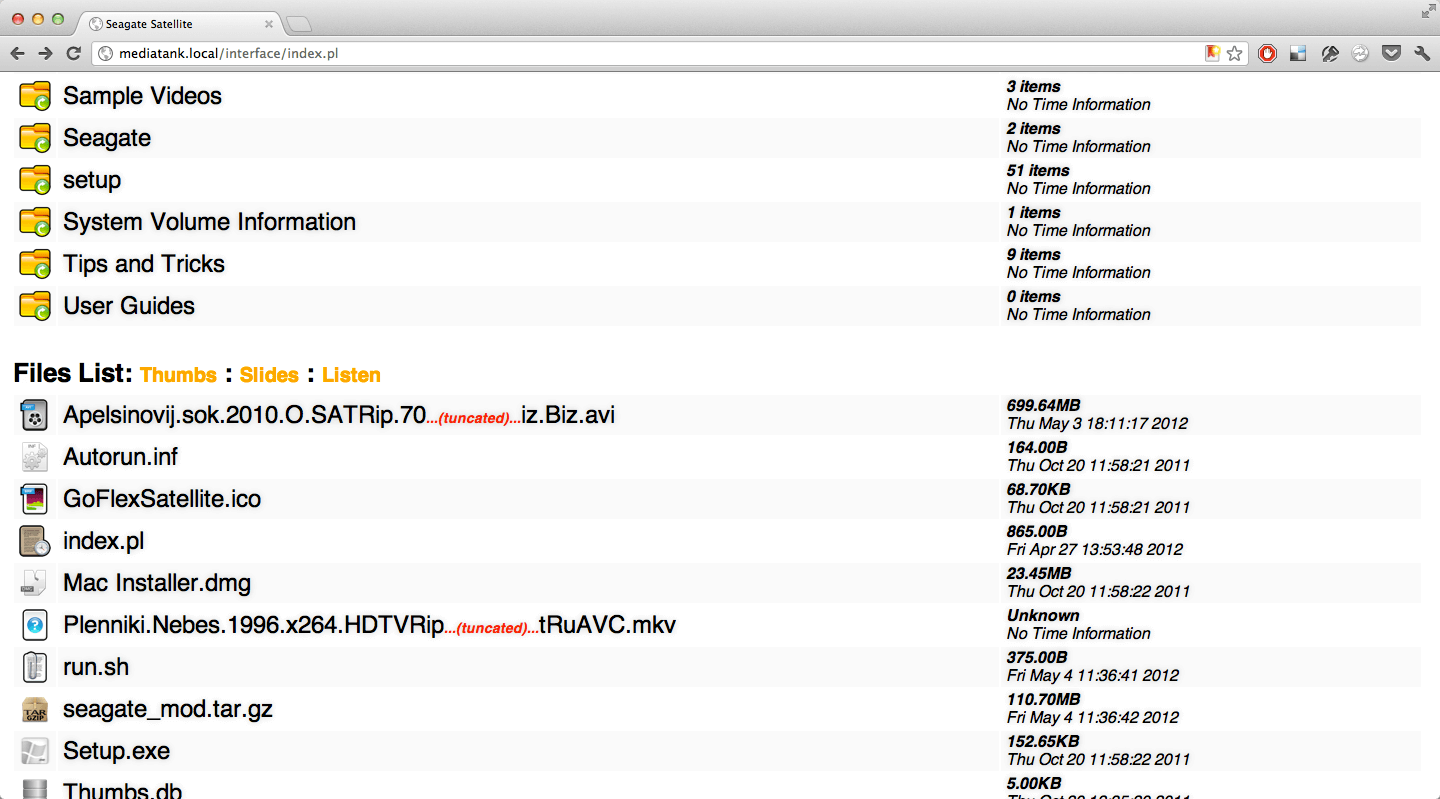
Task: Bookmark this page with the star
Action: point(1235,54)
